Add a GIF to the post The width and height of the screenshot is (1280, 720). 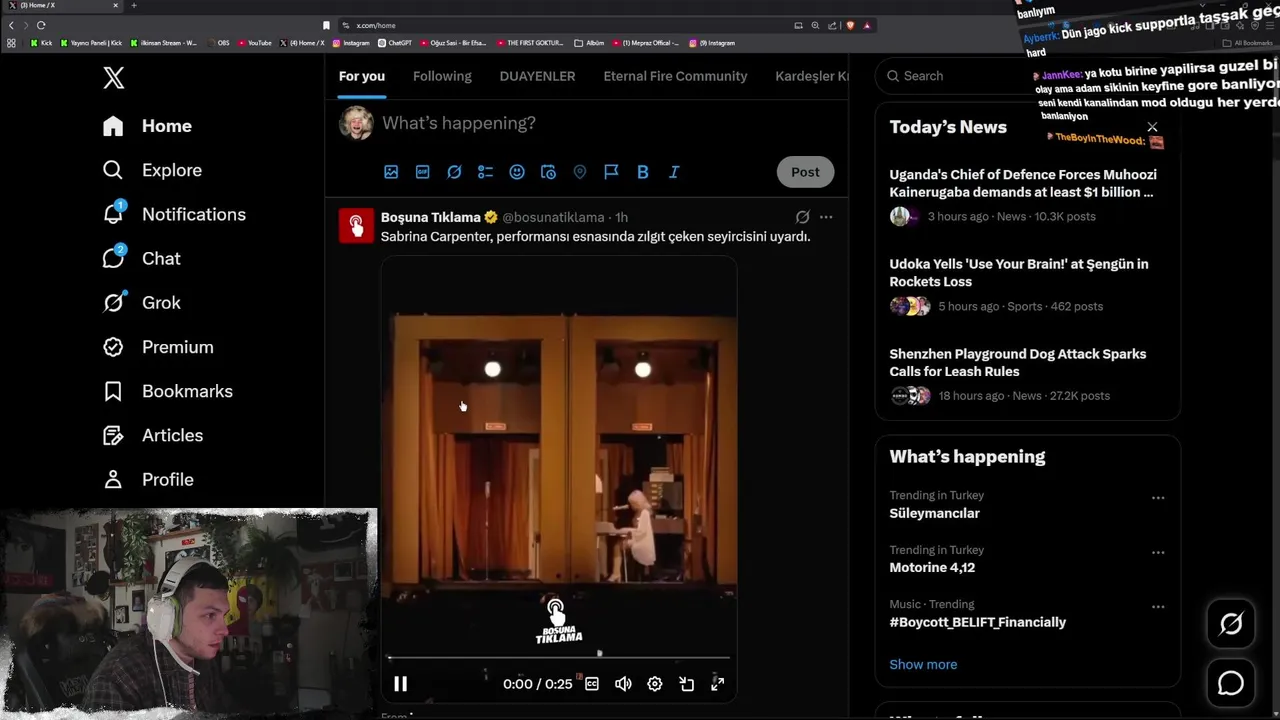tap(422, 172)
